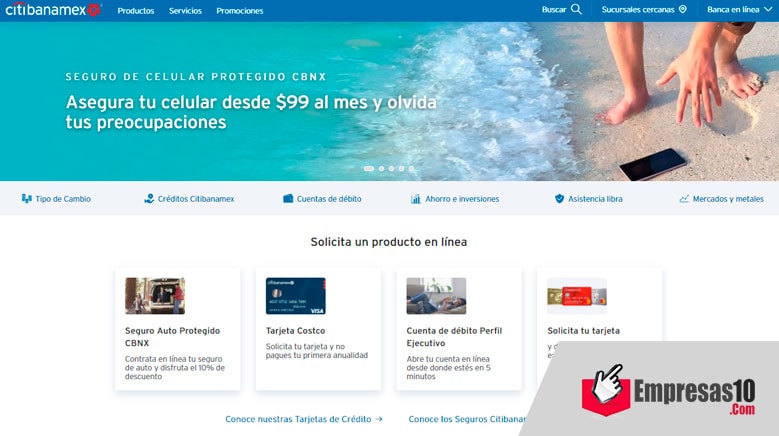This screenshot has height=436, width=779.
Task: Click the Cuenta de débito Perfil Ejecutivo image
Action: (x=436, y=296)
